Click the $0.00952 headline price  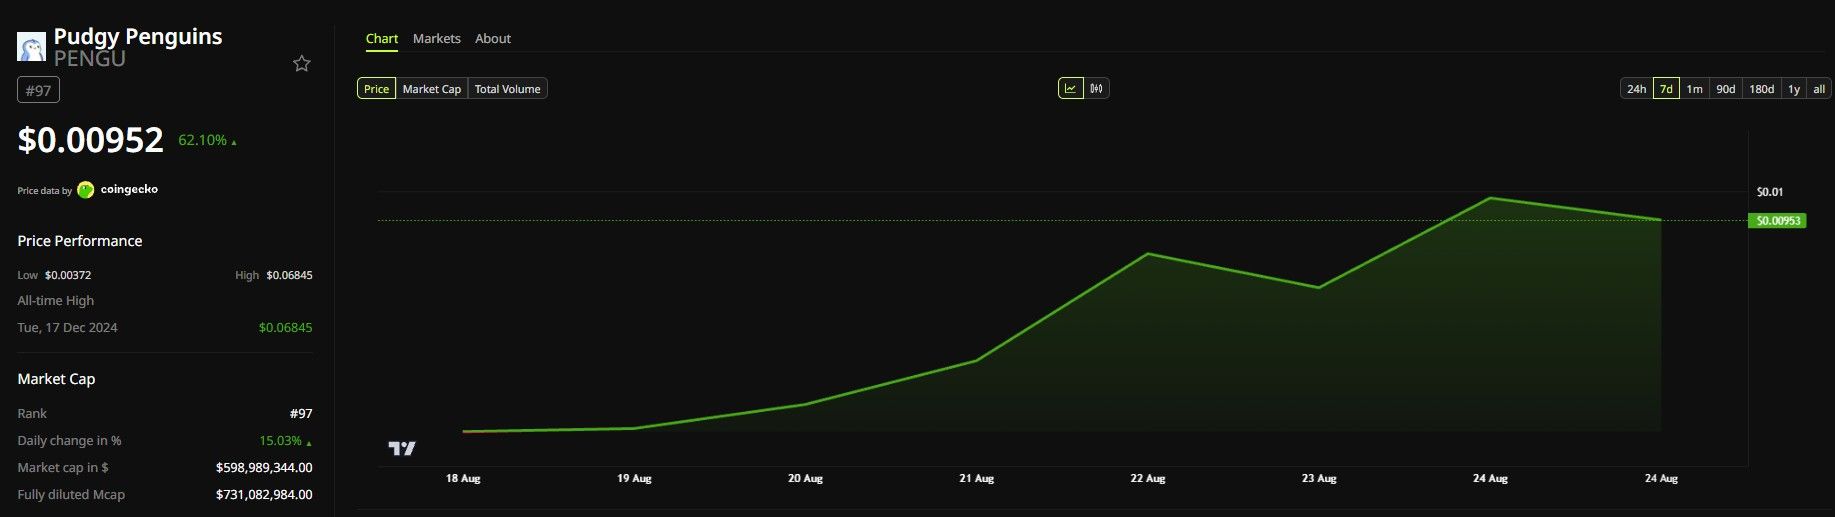90,140
